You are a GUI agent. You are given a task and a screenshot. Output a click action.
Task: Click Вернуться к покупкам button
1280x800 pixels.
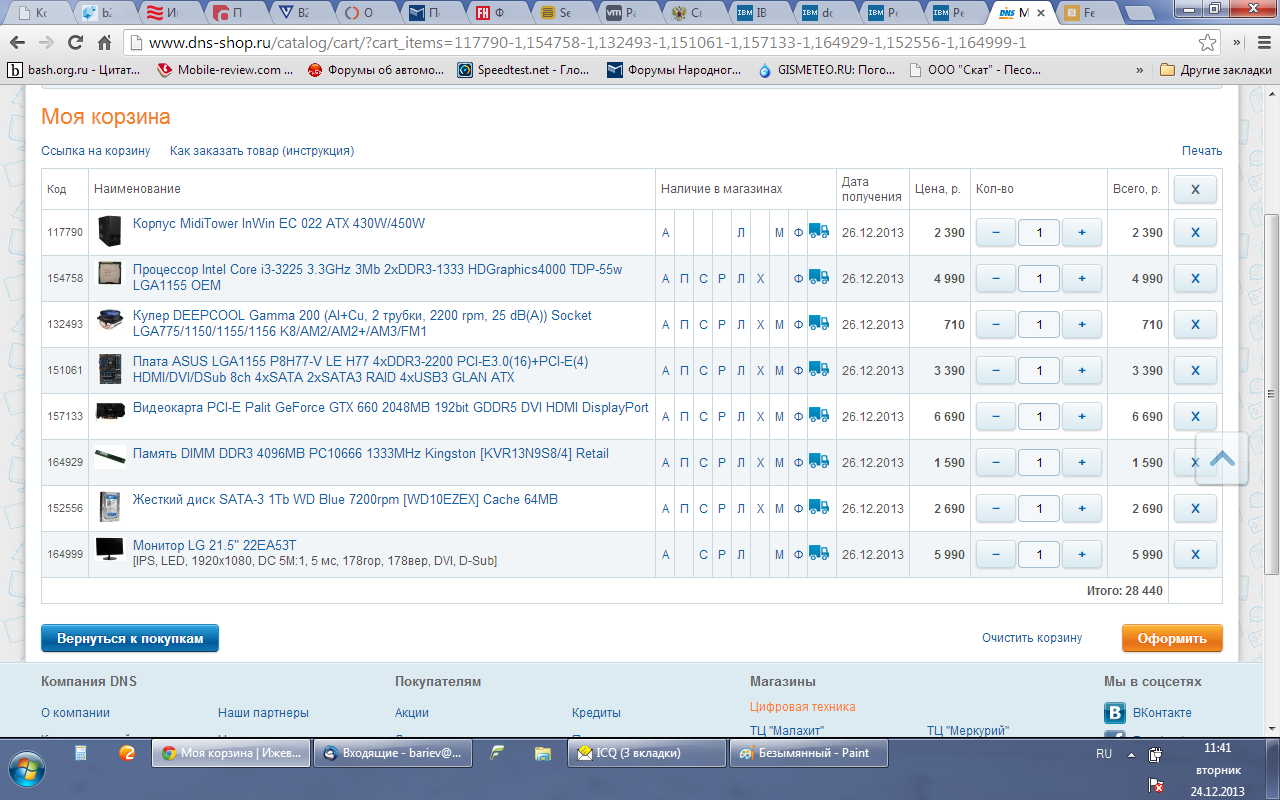pyautogui.click(x=130, y=638)
